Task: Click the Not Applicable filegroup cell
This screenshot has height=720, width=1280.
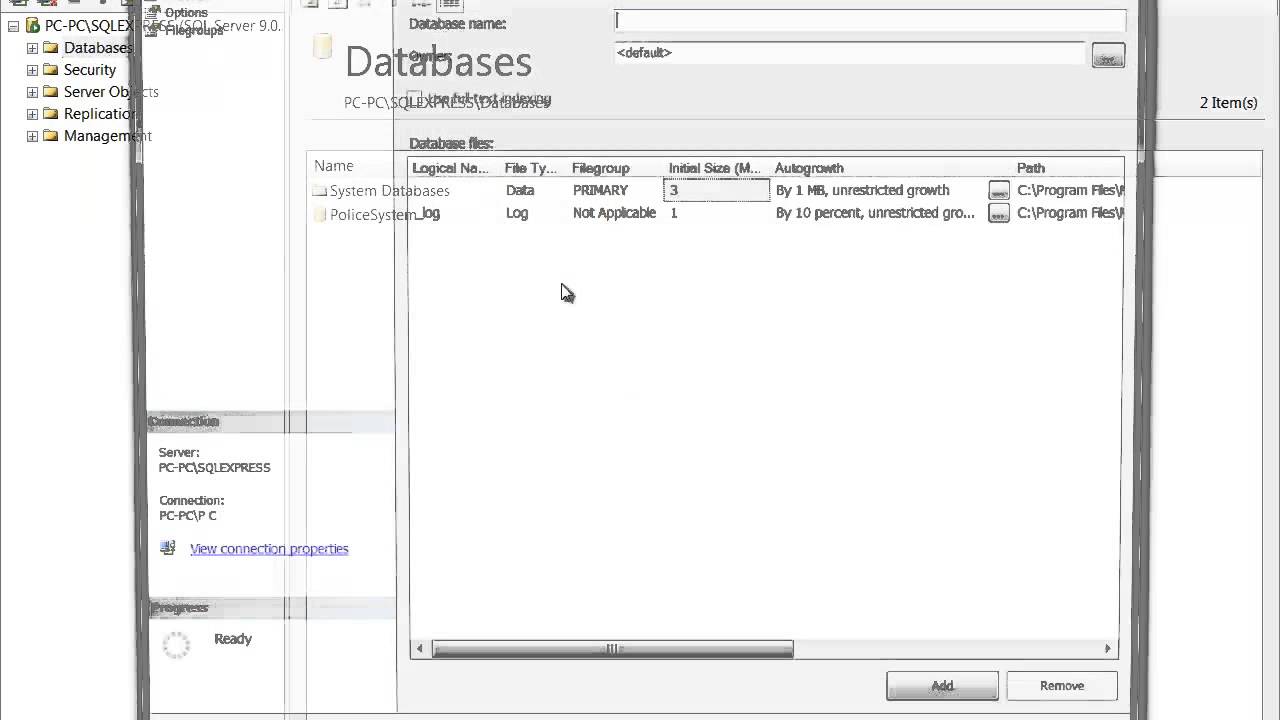Action: 614,213
